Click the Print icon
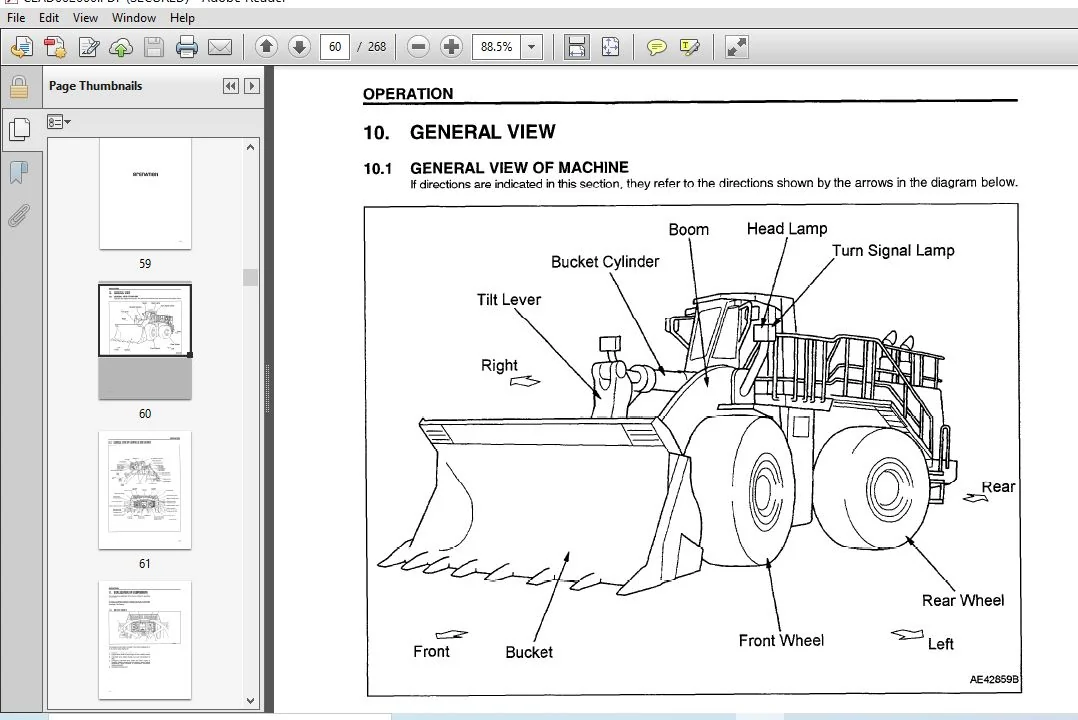1078x720 pixels. click(x=186, y=47)
